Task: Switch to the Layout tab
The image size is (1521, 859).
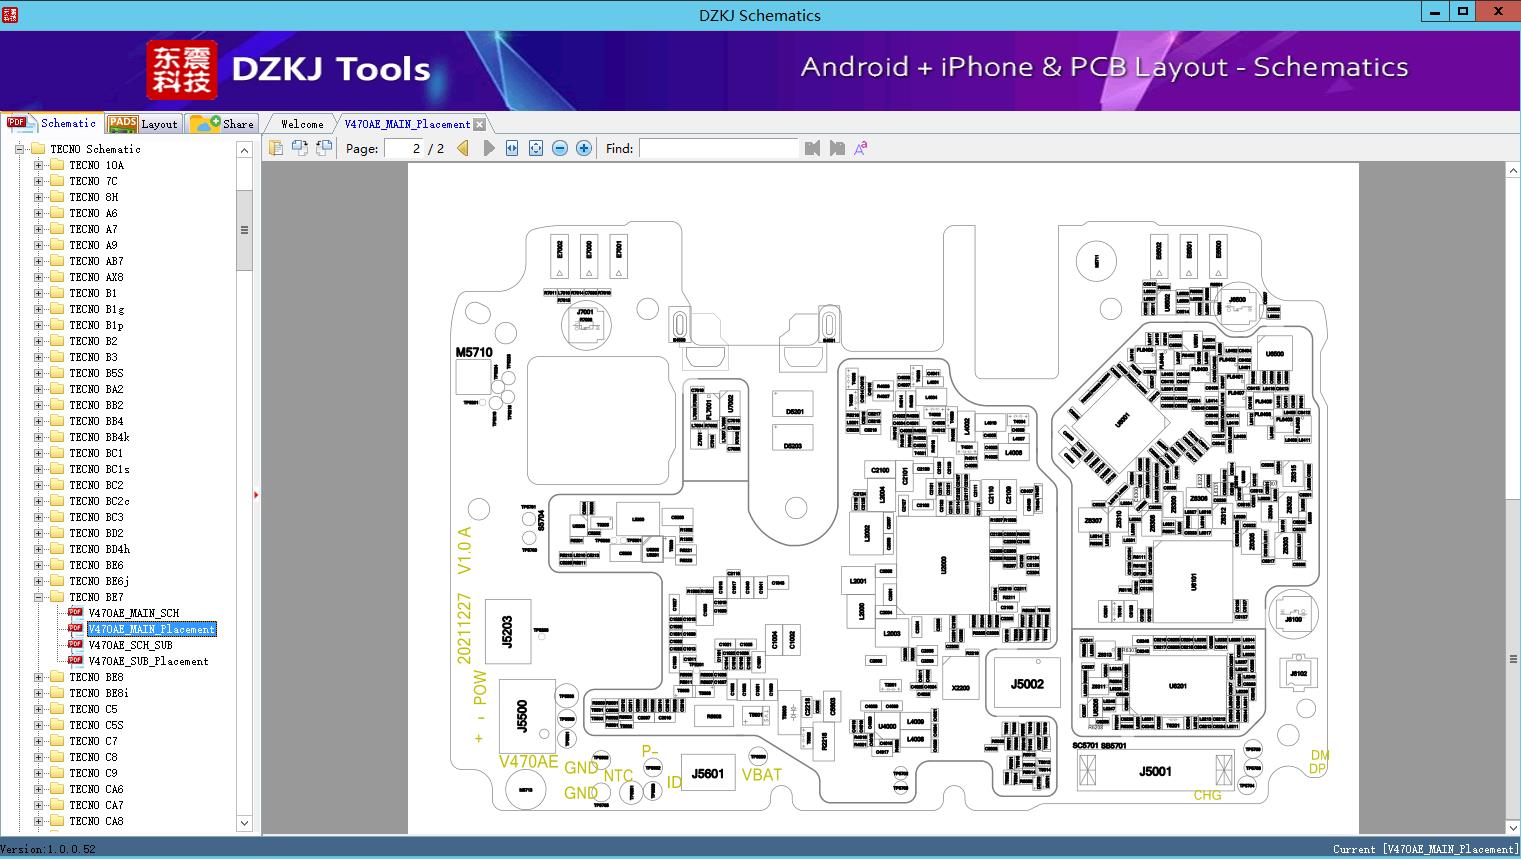Action: [x=144, y=124]
